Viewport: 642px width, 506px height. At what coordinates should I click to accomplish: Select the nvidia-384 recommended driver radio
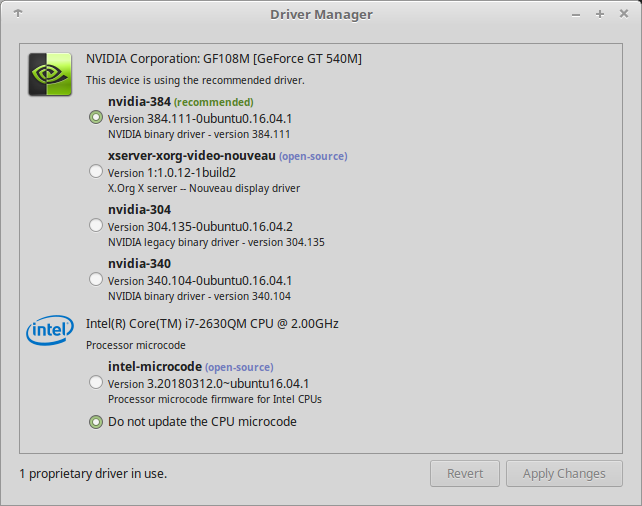(96, 117)
